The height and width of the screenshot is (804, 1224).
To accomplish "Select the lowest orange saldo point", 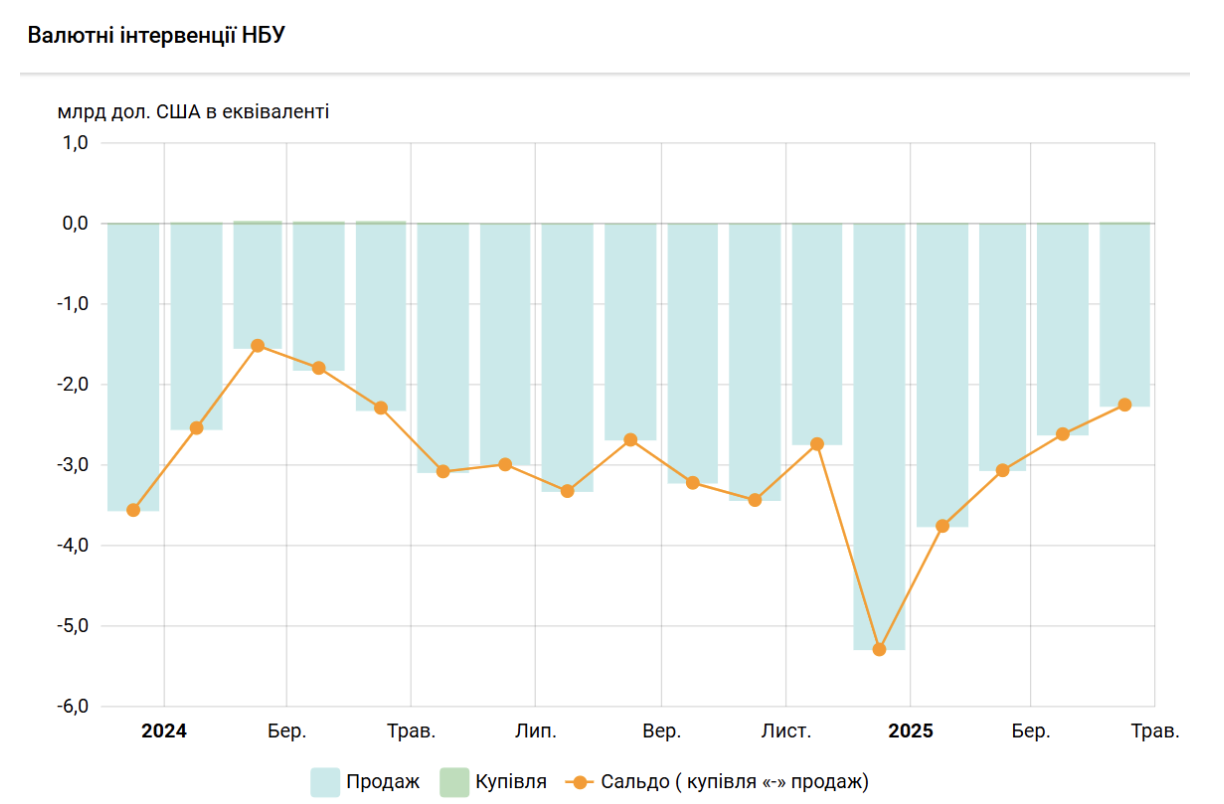I will pyautogui.click(x=879, y=649).
